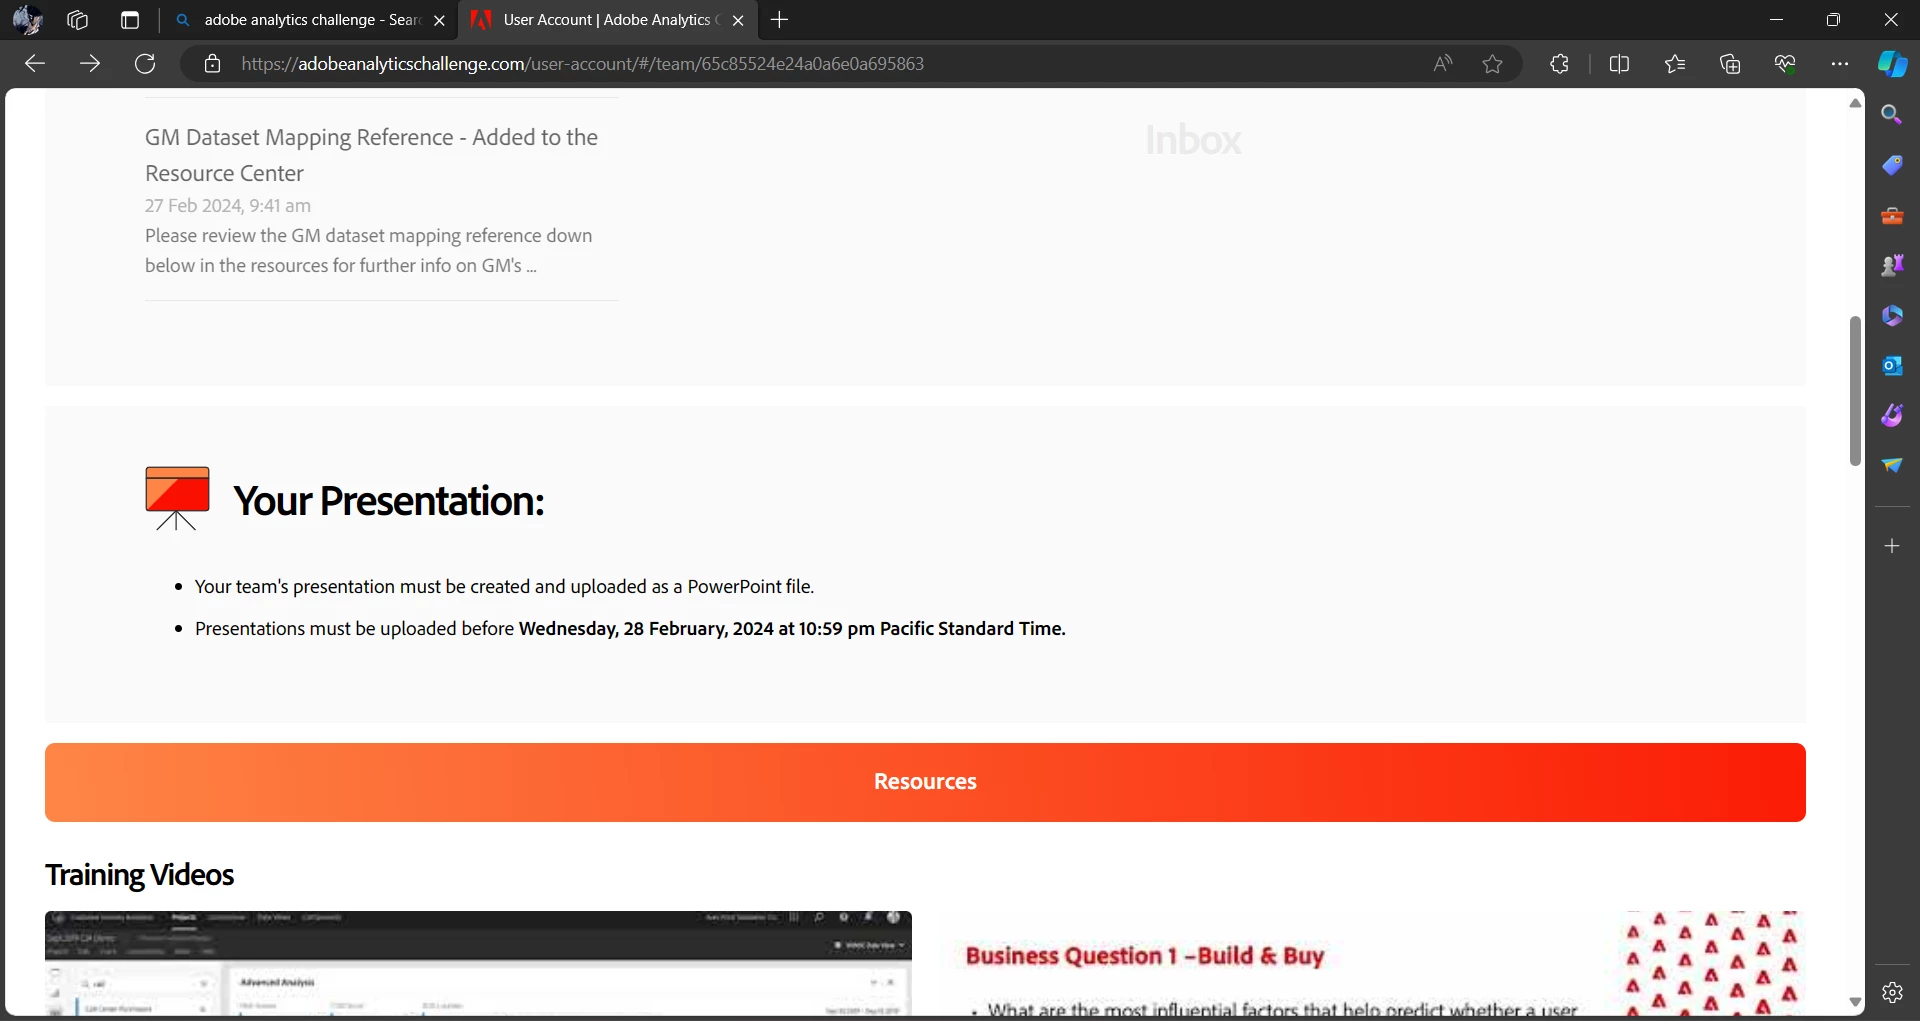Play the training video thumbnail
The width and height of the screenshot is (1920, 1021).
[x=478, y=964]
